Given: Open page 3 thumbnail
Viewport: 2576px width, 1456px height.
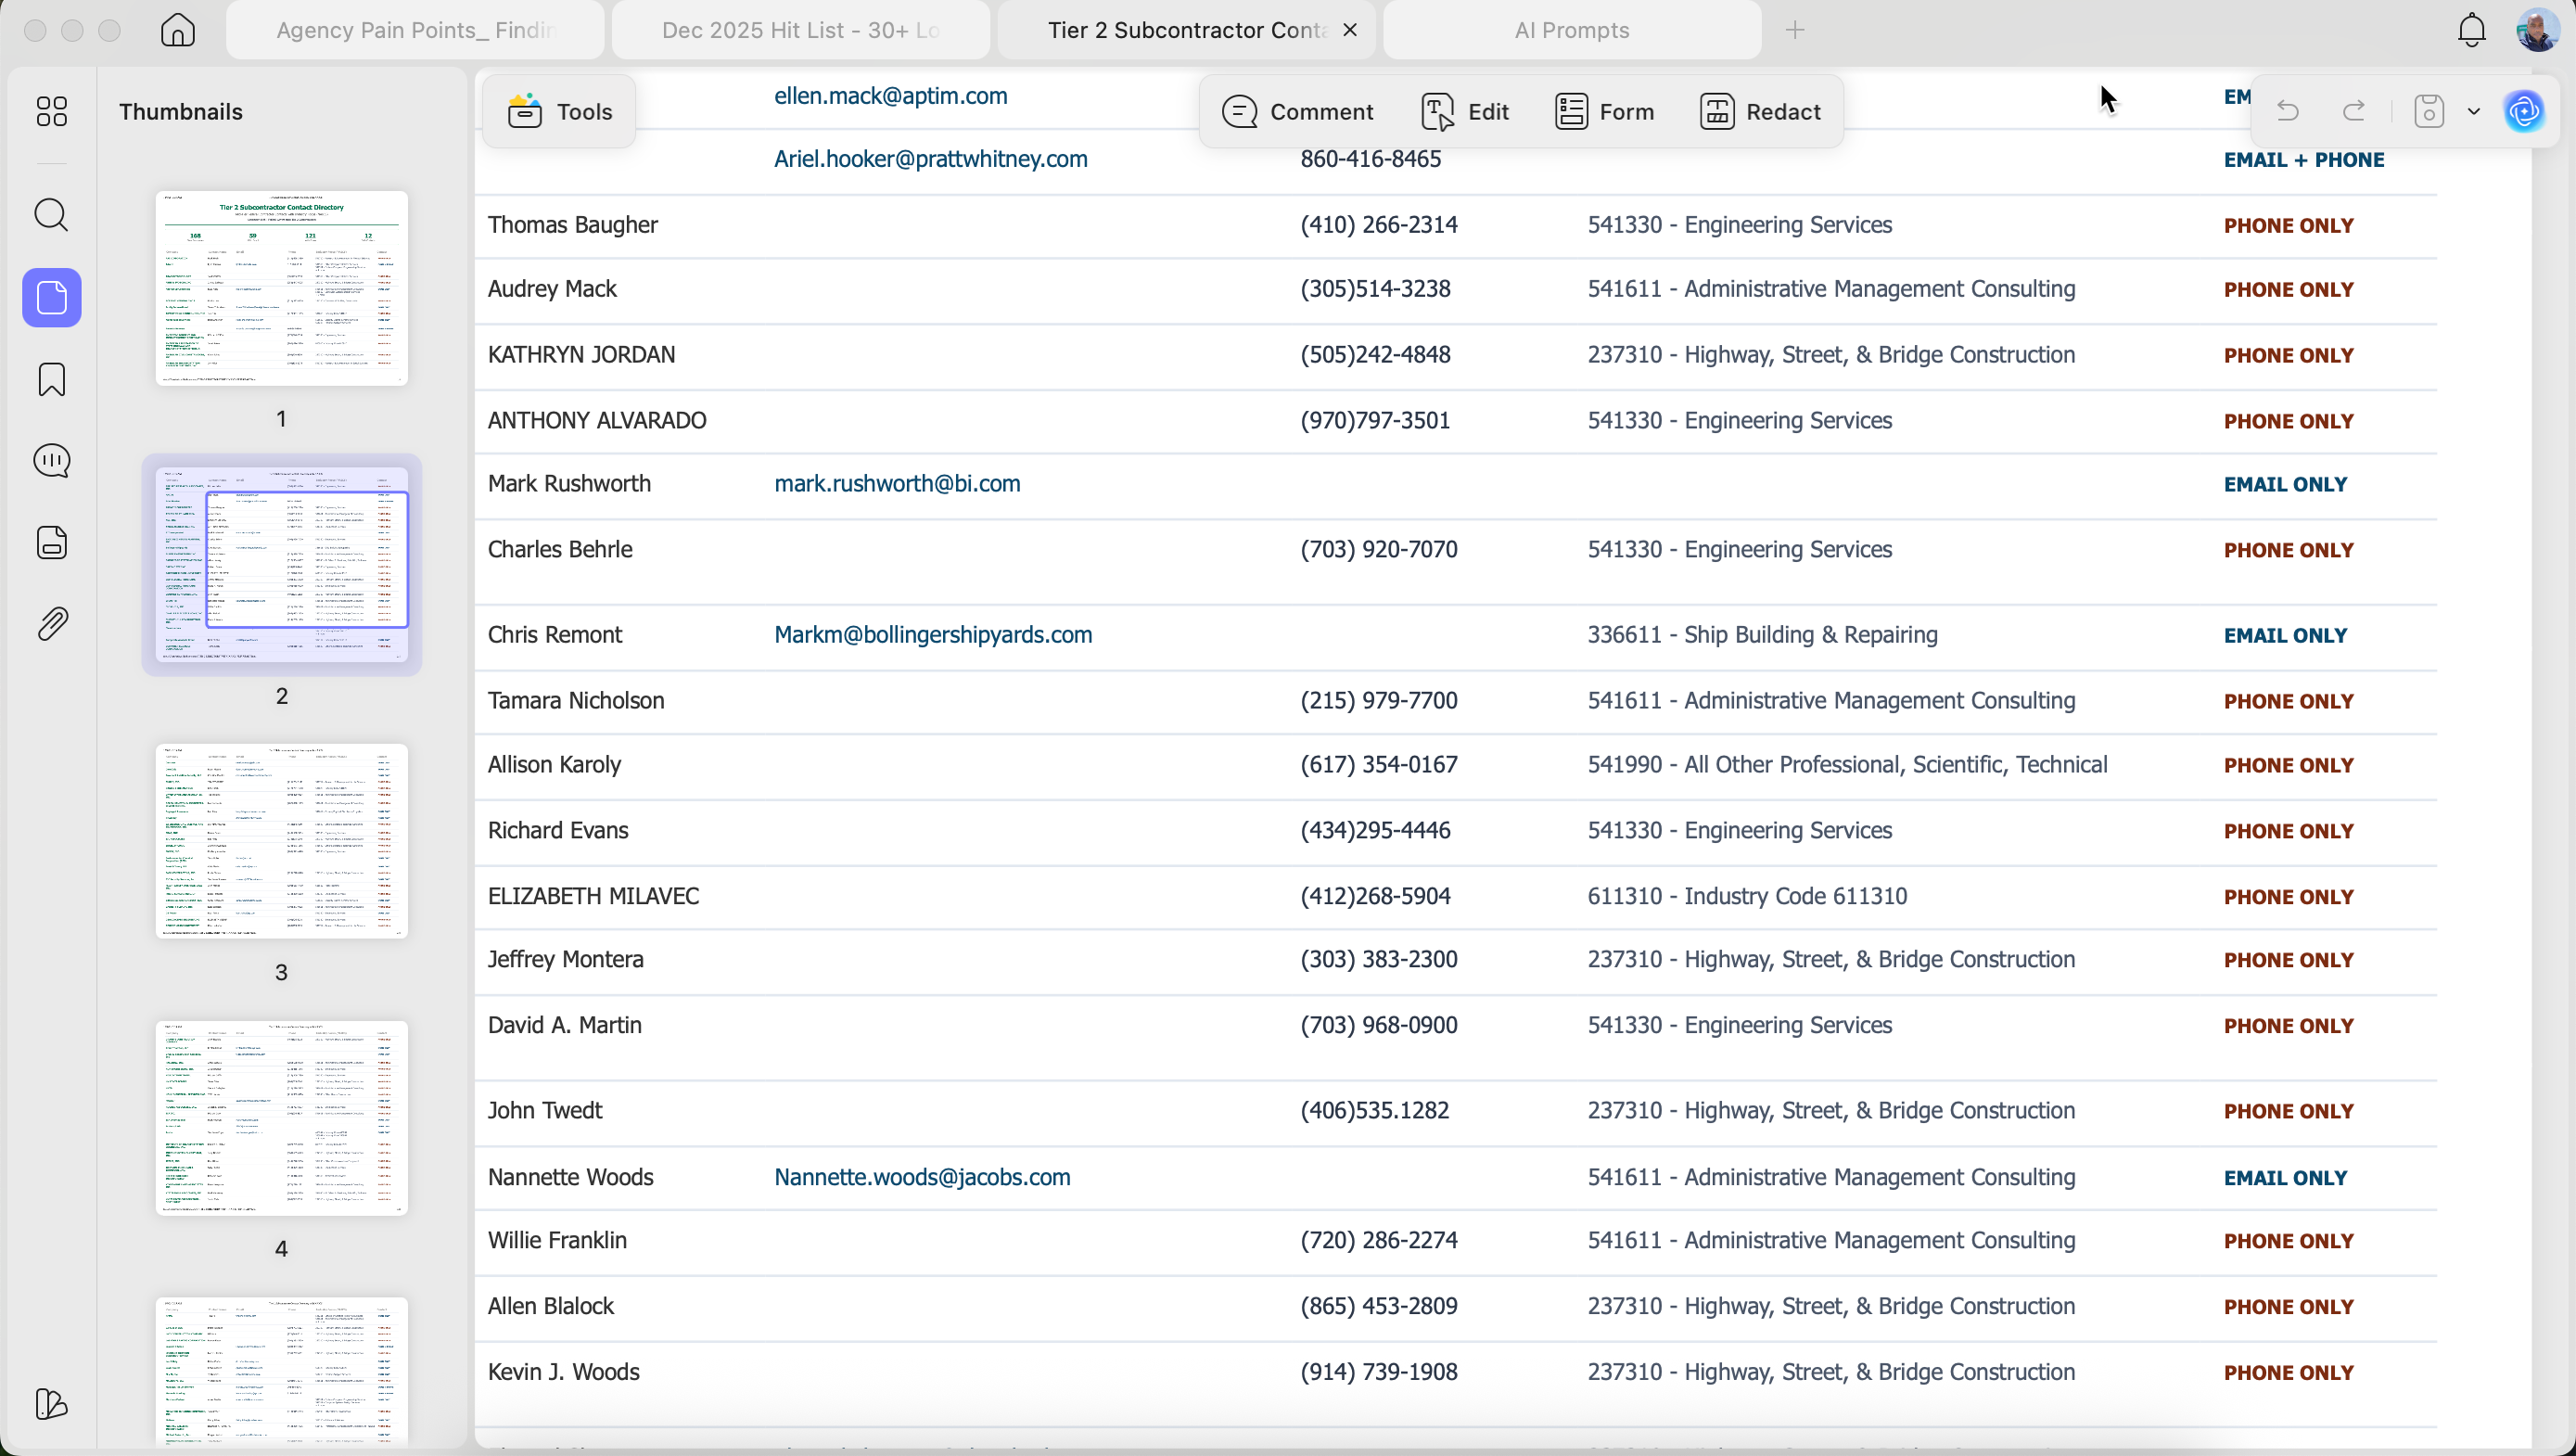Looking at the screenshot, I should pyautogui.click(x=282, y=841).
